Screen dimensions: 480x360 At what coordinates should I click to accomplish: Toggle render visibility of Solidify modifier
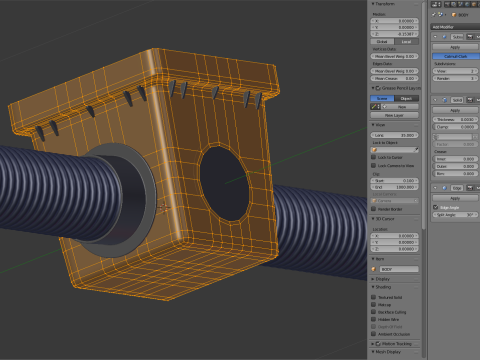point(470,100)
